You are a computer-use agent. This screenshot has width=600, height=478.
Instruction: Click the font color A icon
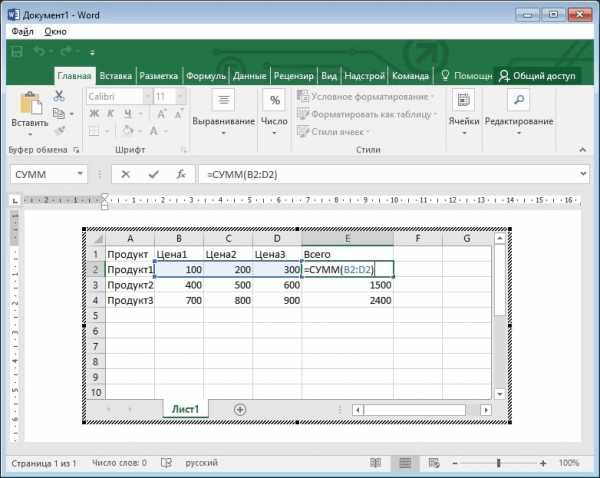pos(154,131)
